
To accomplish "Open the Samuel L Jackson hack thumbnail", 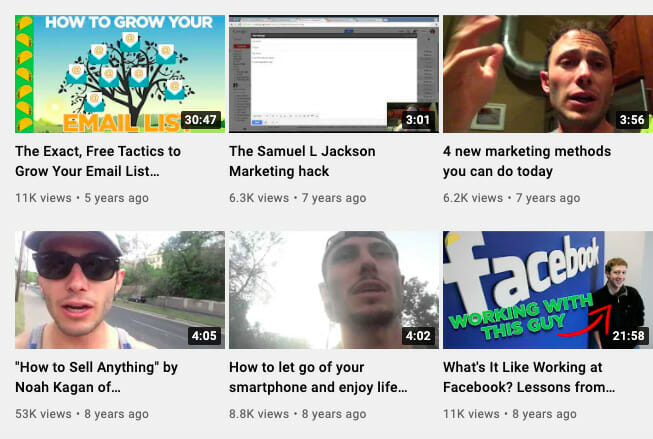I will pos(334,74).
